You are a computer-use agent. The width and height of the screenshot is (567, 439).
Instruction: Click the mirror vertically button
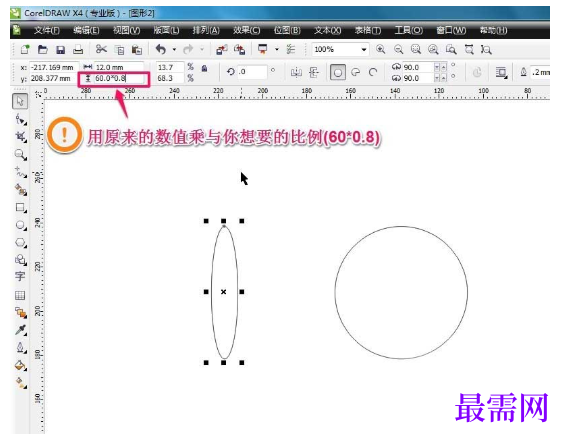coord(314,72)
